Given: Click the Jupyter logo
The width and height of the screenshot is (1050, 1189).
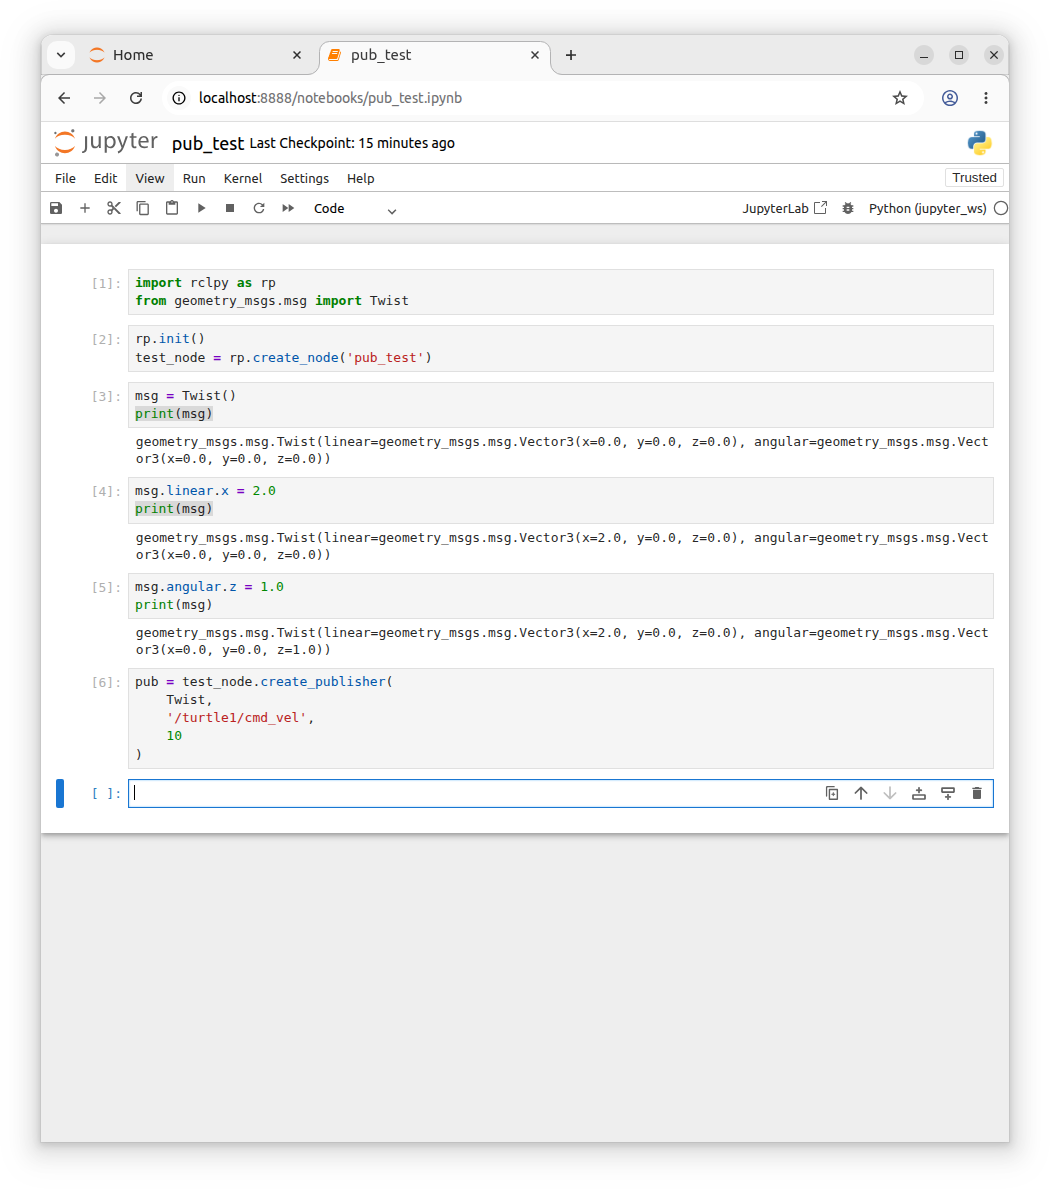Looking at the screenshot, I should tap(106, 143).
